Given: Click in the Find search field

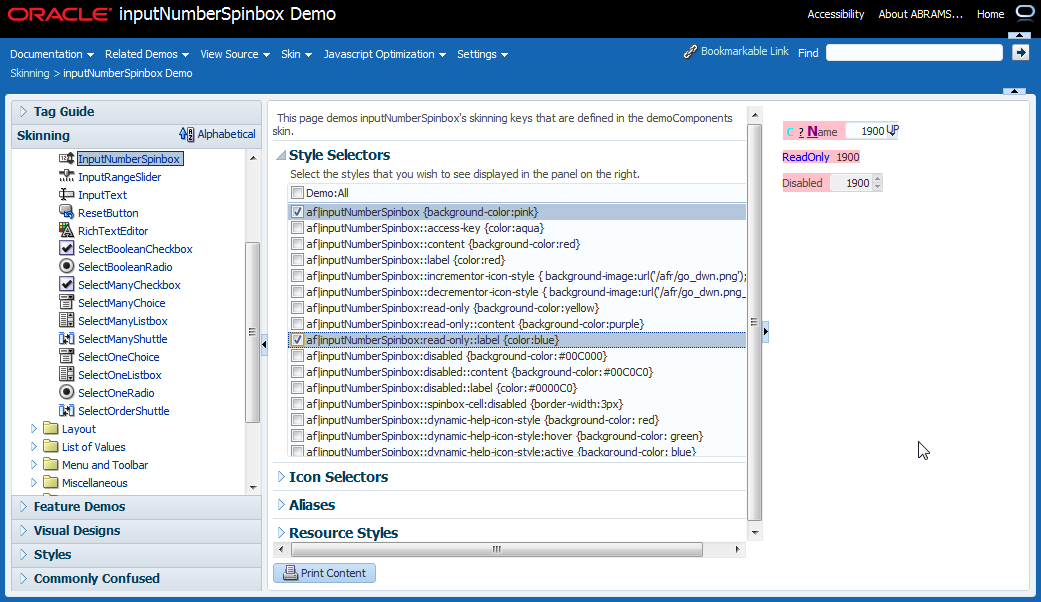Looking at the screenshot, I should tap(914, 52).
